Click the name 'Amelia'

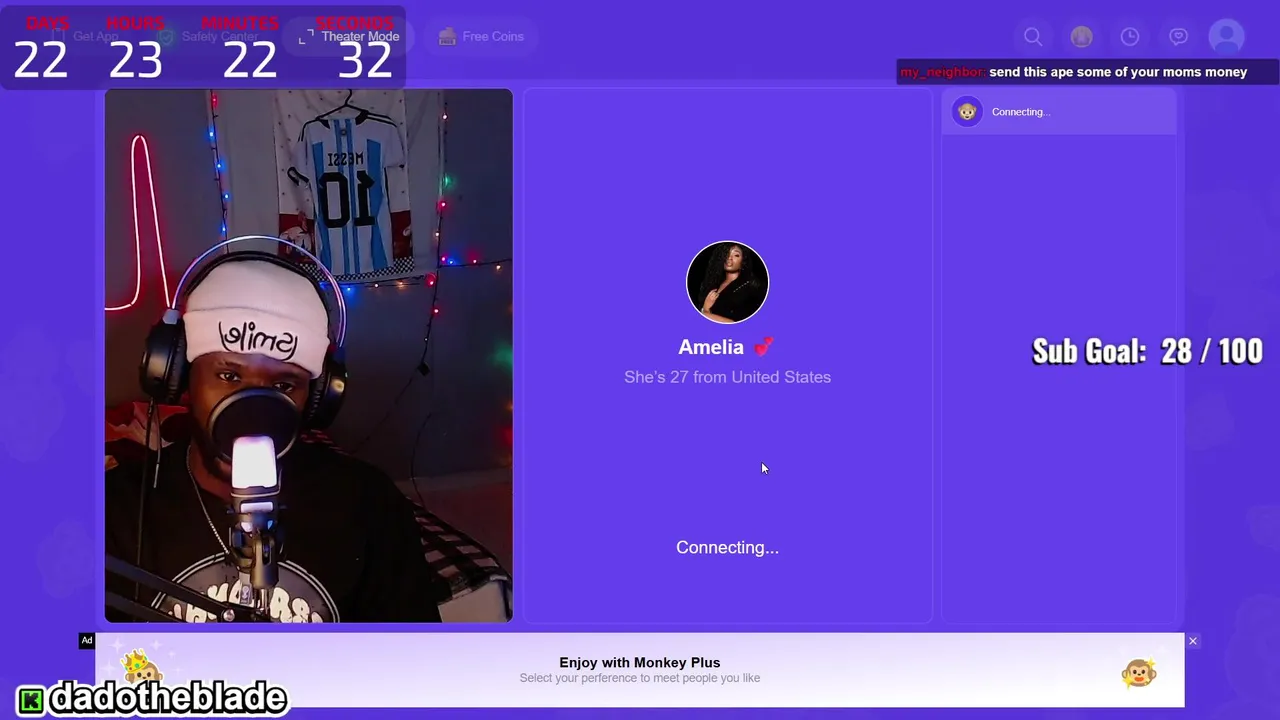[x=711, y=347]
